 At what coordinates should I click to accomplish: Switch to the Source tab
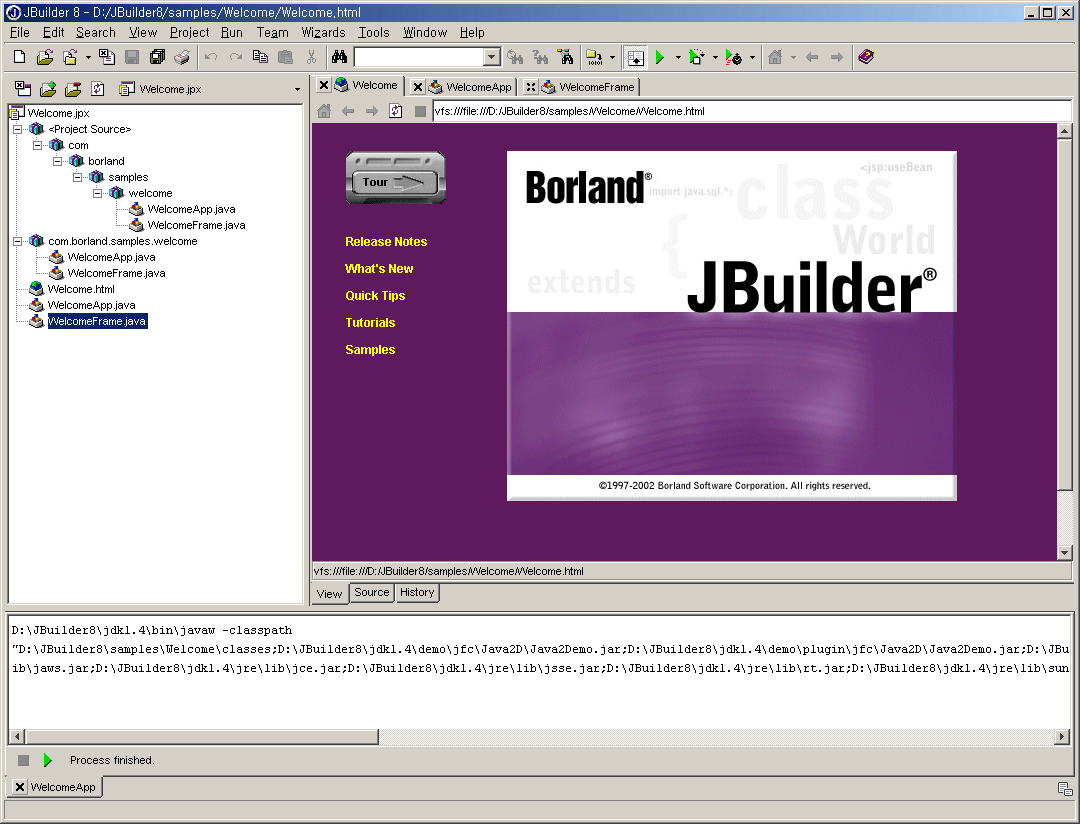[371, 592]
